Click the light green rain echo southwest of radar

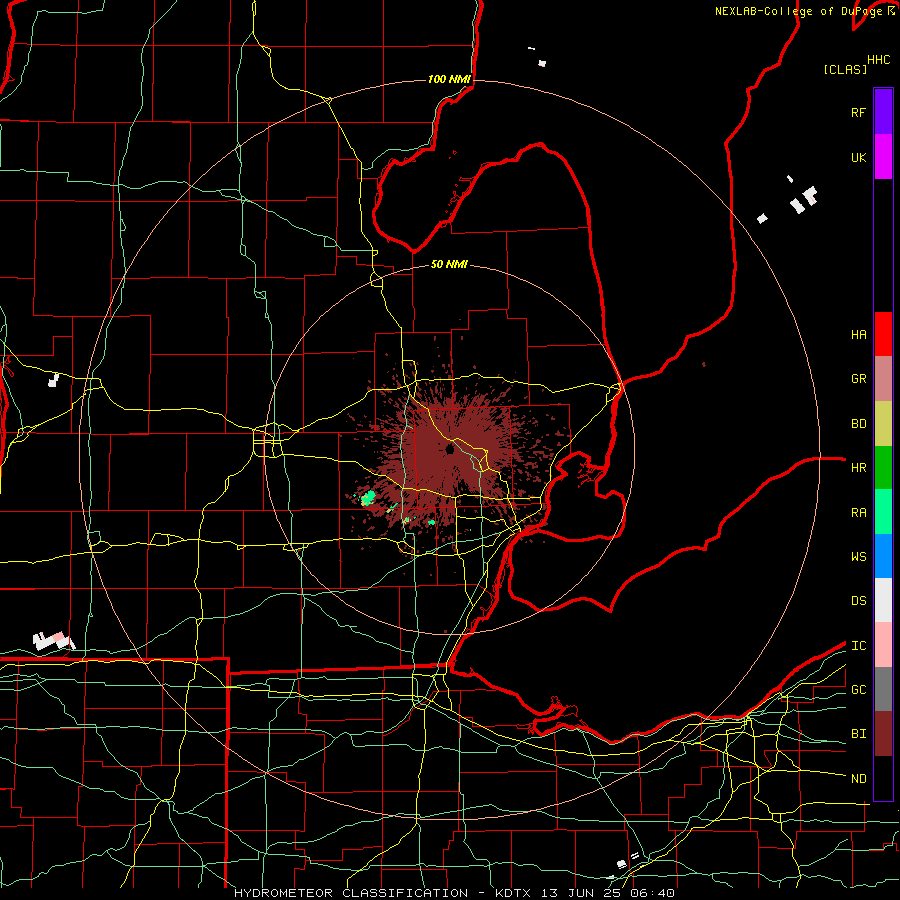367,497
